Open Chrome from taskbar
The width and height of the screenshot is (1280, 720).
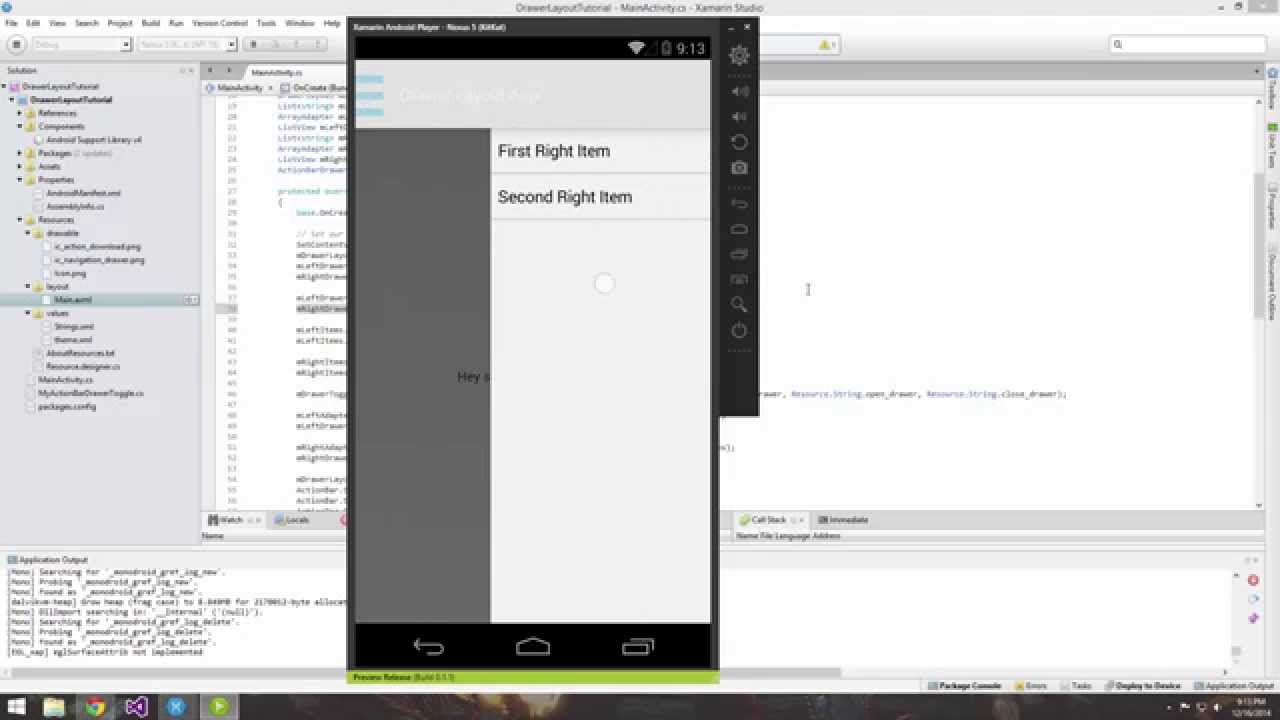[95, 707]
